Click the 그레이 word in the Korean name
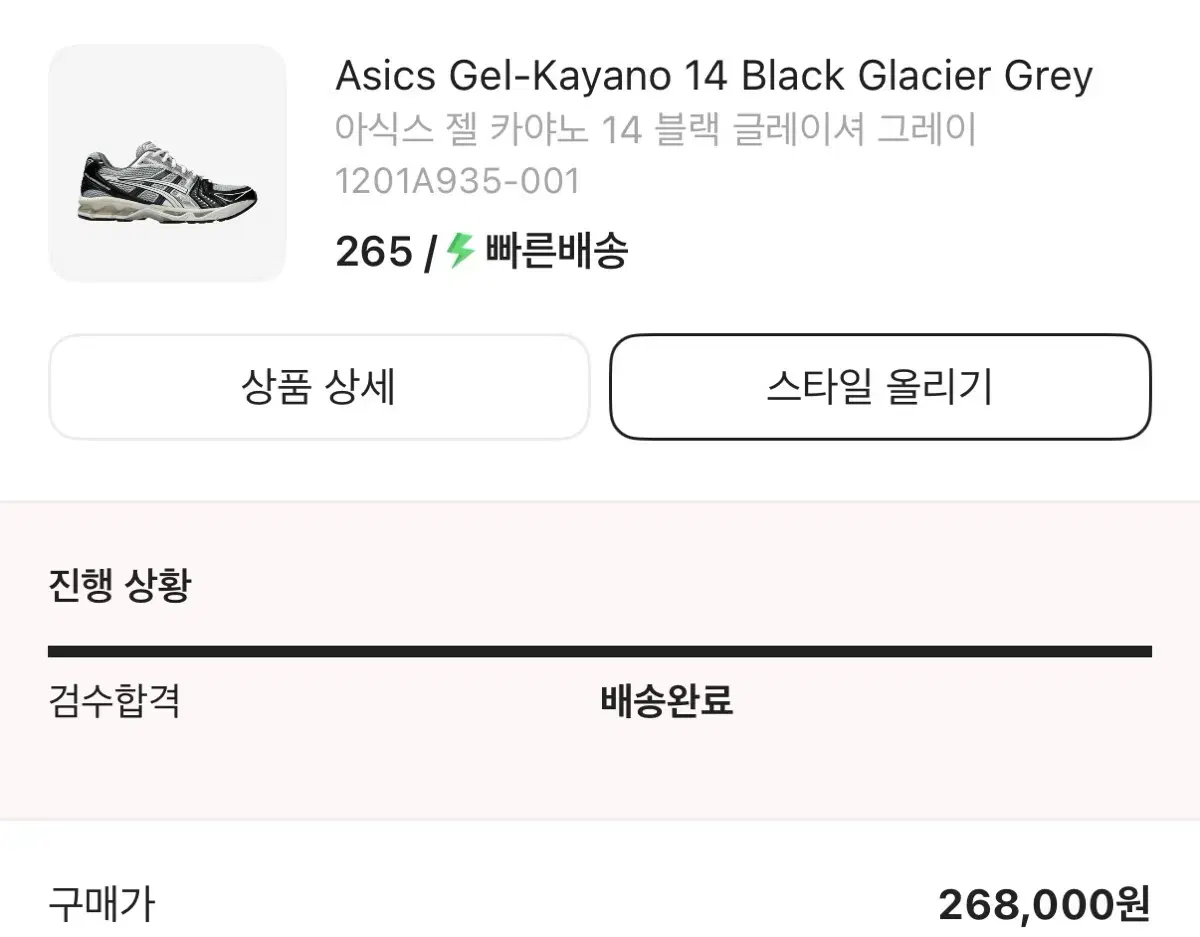Viewport: 1200px width, 937px height. [x=926, y=129]
